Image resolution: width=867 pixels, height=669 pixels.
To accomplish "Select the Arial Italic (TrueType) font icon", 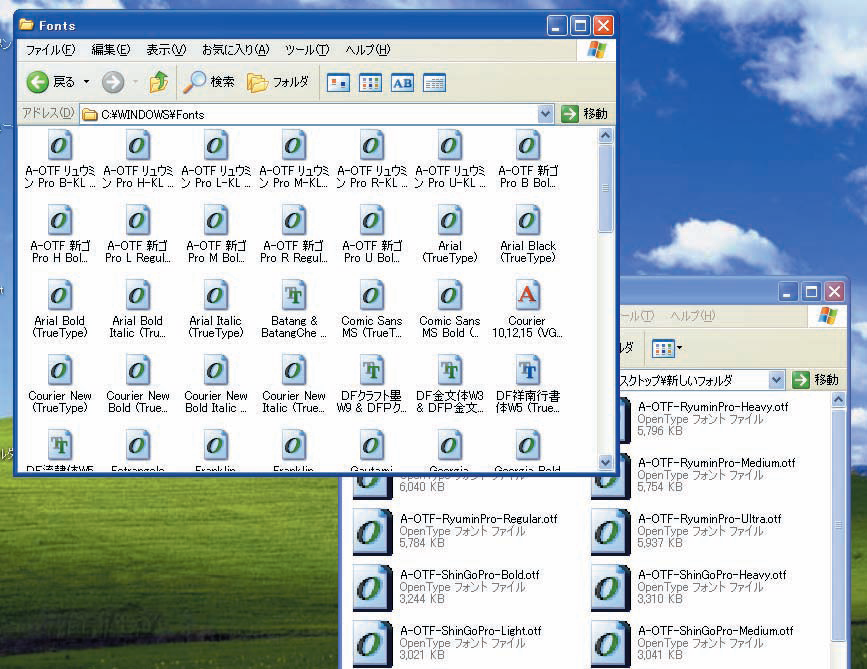I will [x=216, y=296].
